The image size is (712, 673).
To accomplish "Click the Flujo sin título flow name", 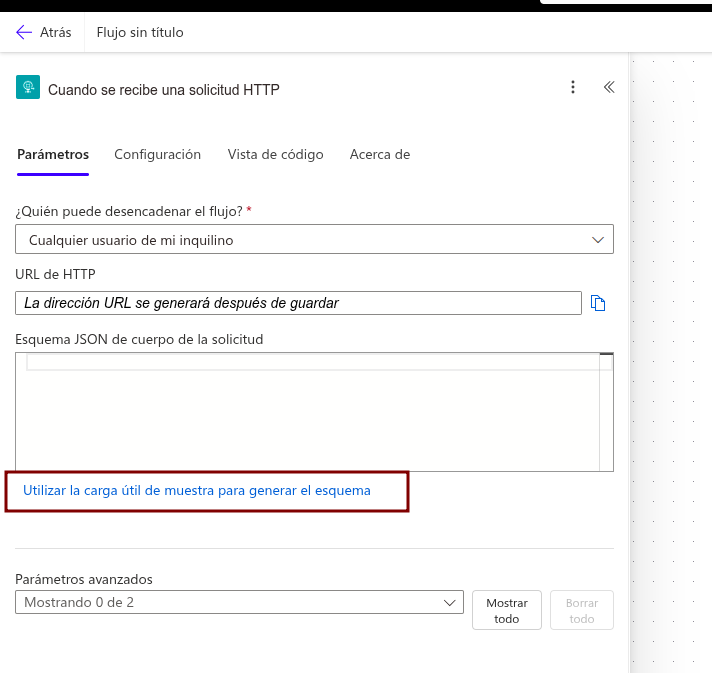I will coord(139,32).
